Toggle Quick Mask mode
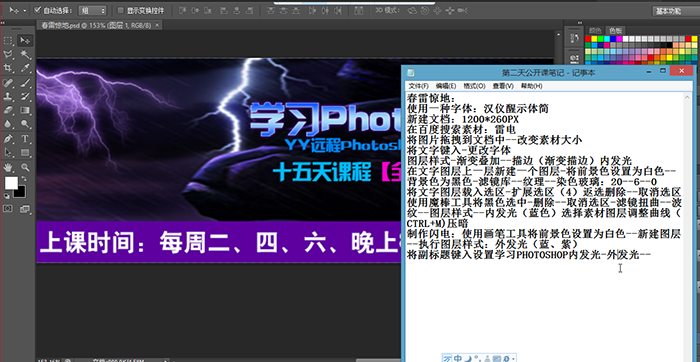The width and height of the screenshot is (700, 362). (x=8, y=208)
